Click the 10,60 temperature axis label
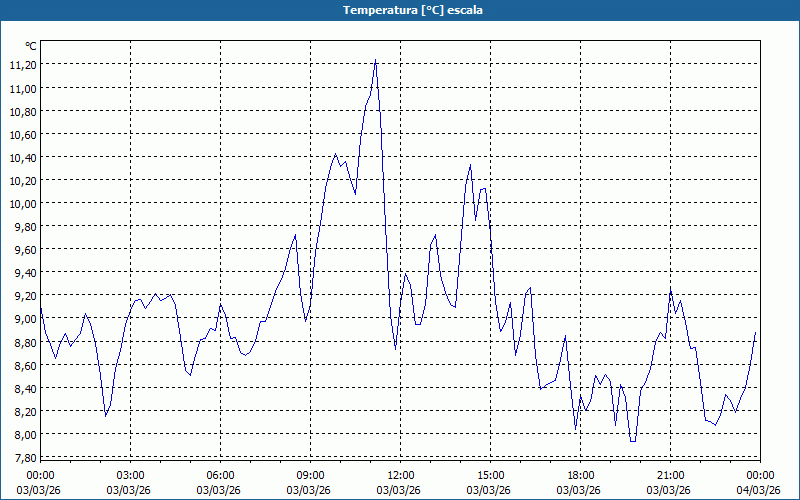Screen dimensions: 800x500 pos(22,134)
